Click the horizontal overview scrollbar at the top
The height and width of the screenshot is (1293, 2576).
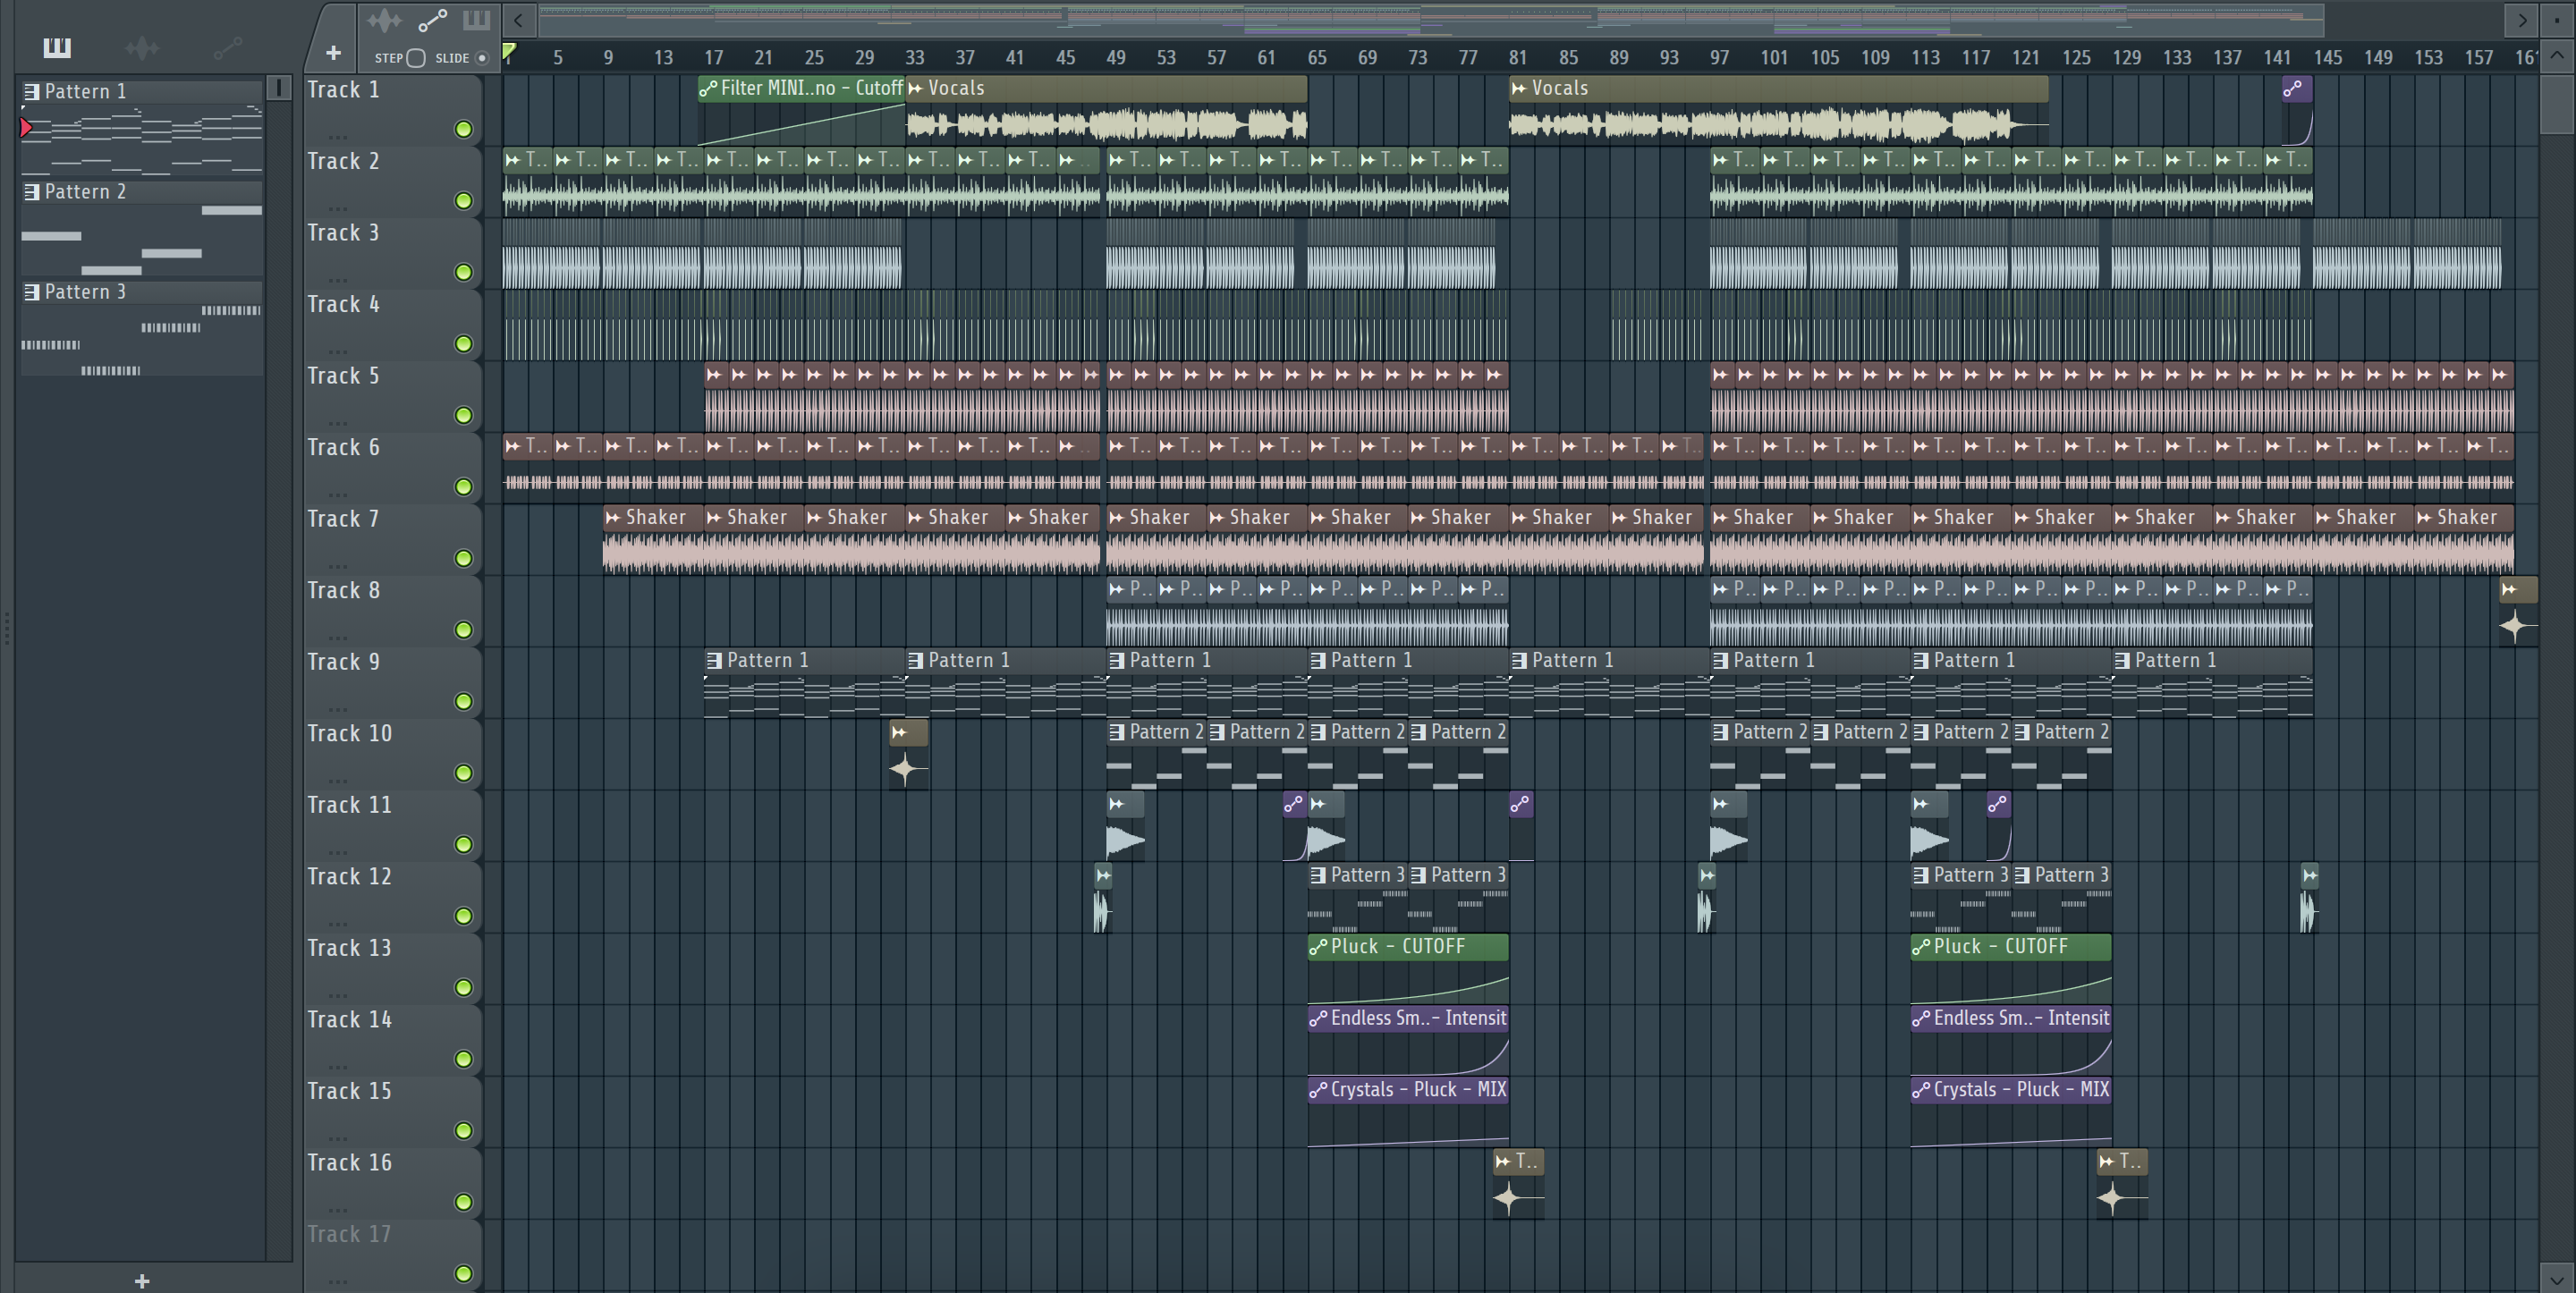tap(1431, 19)
